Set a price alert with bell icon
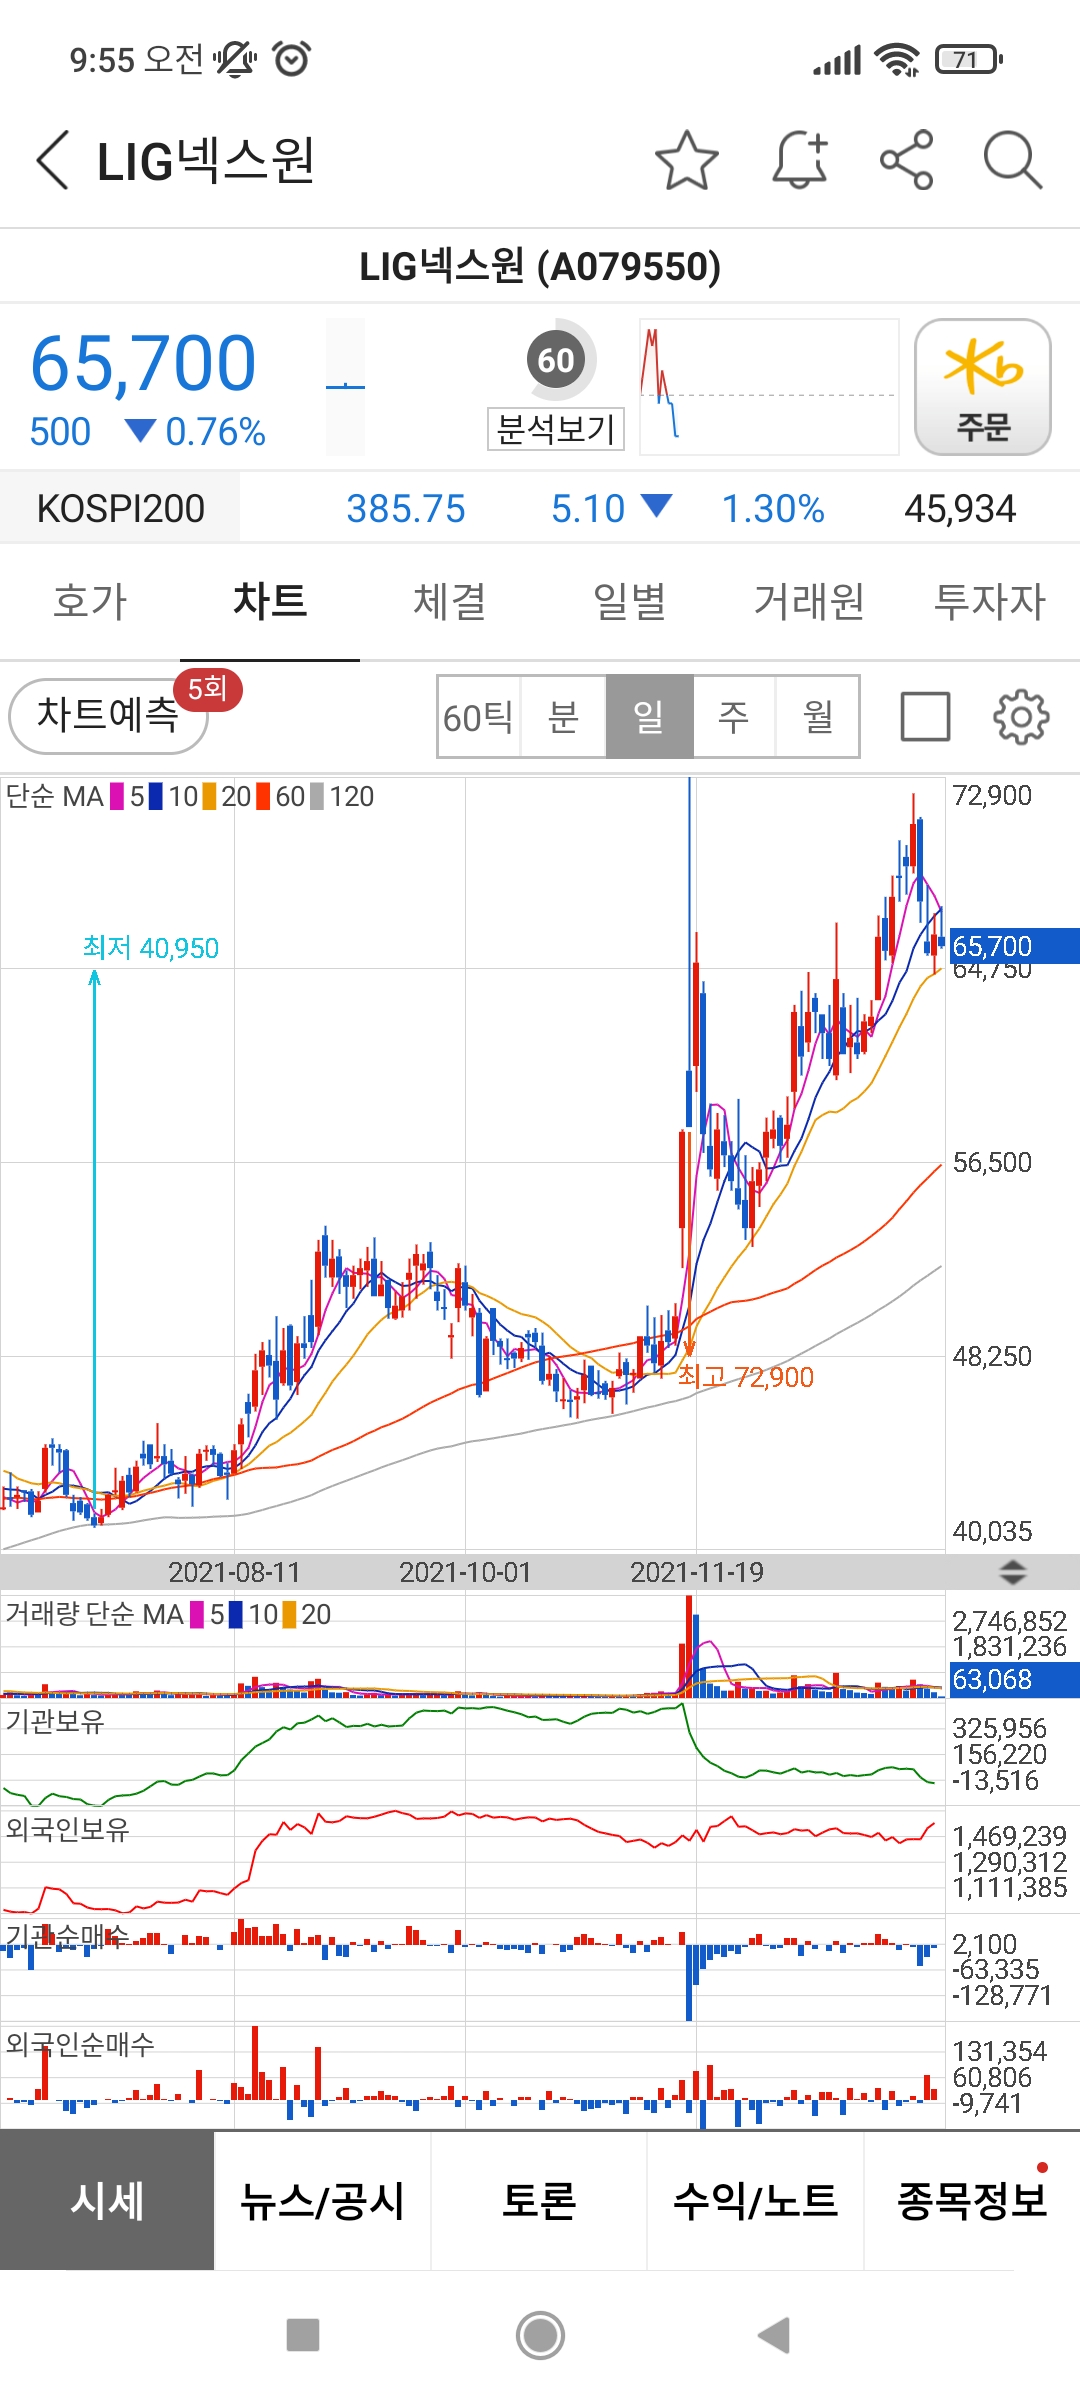The height and width of the screenshot is (2400, 1080). [800, 160]
